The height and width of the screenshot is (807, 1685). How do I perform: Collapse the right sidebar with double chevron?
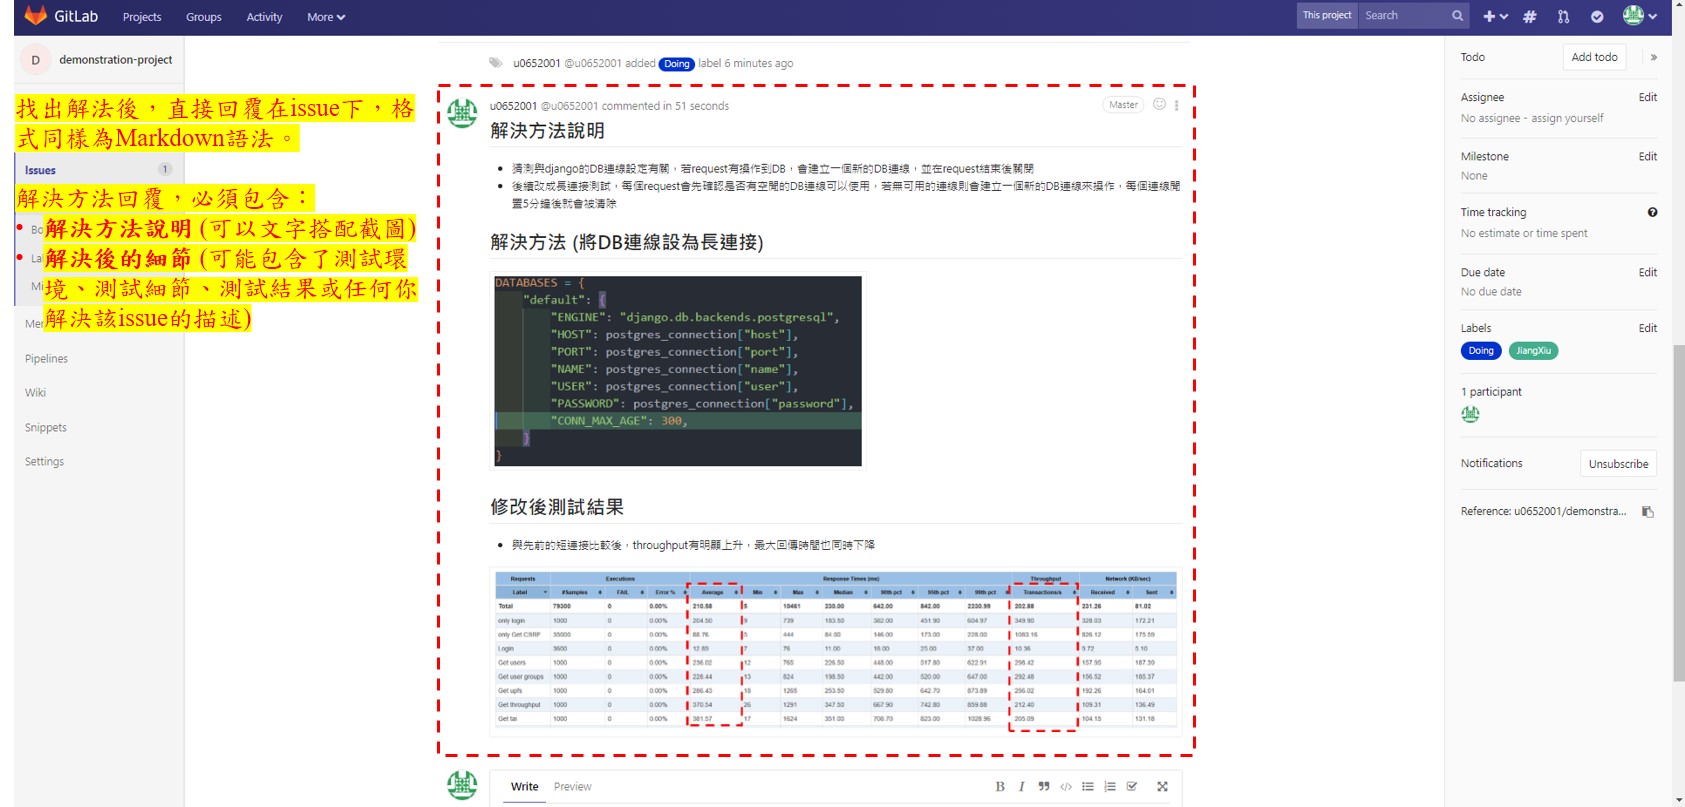[x=1654, y=57]
